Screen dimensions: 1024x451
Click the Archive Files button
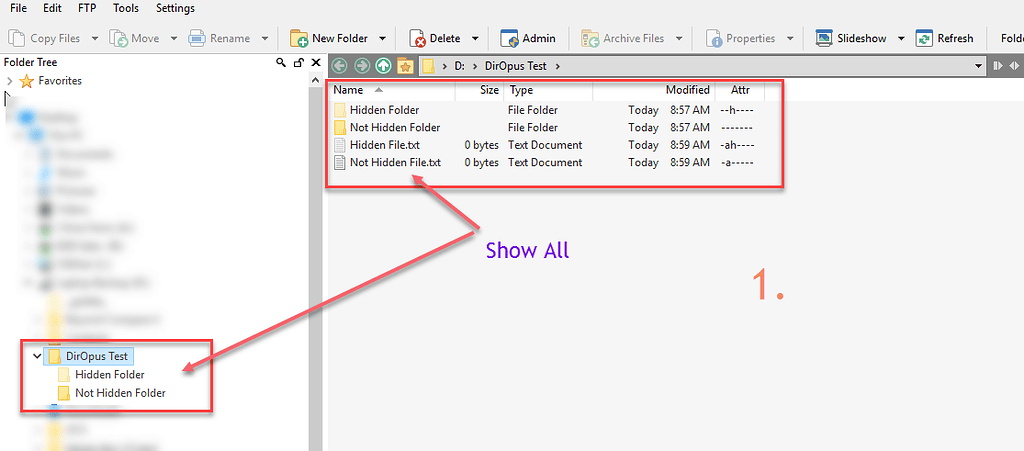(624, 38)
